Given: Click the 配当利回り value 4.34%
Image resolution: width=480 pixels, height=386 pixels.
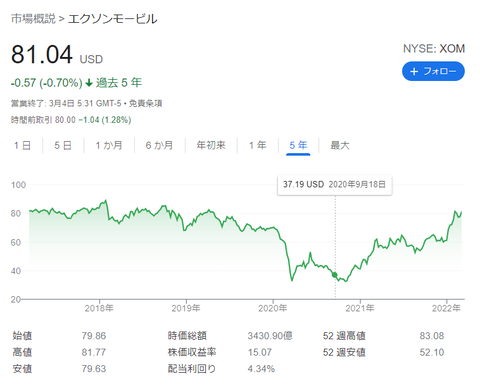Looking at the screenshot, I should pyautogui.click(x=261, y=369).
